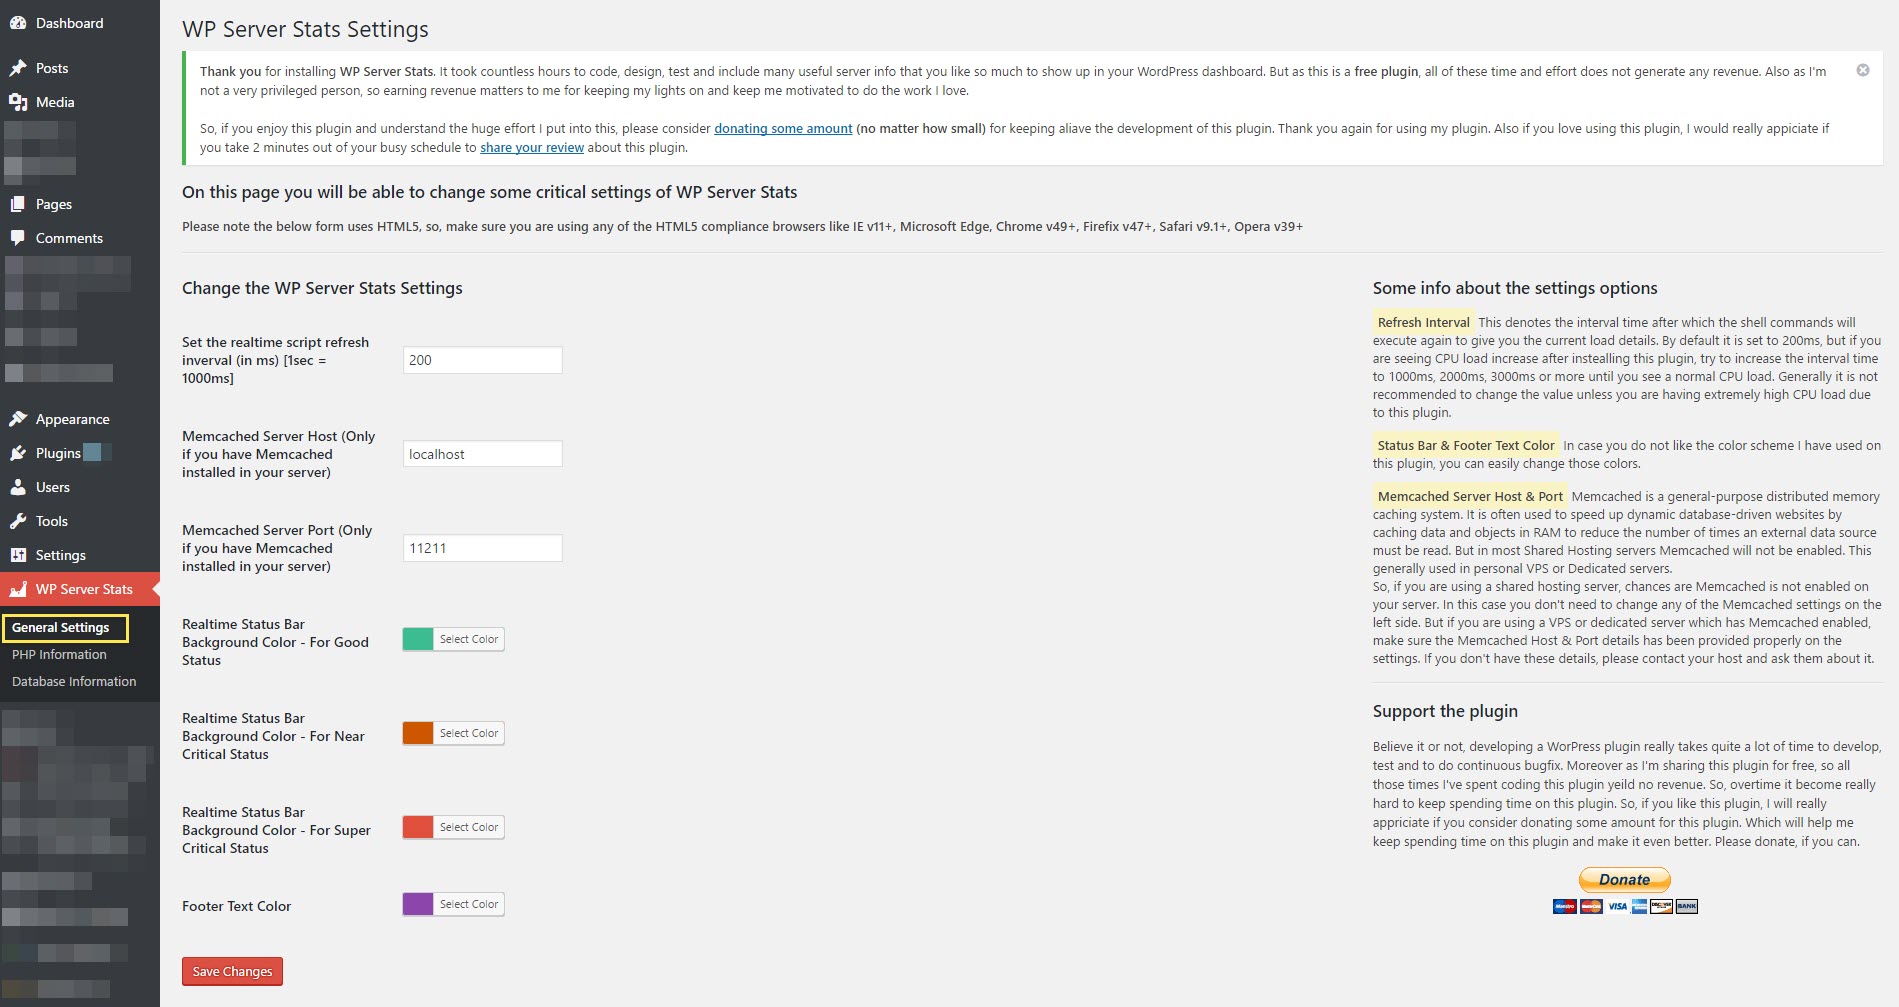The image size is (1899, 1007).
Task: Click the Media icon in sidebar
Action: [18, 102]
